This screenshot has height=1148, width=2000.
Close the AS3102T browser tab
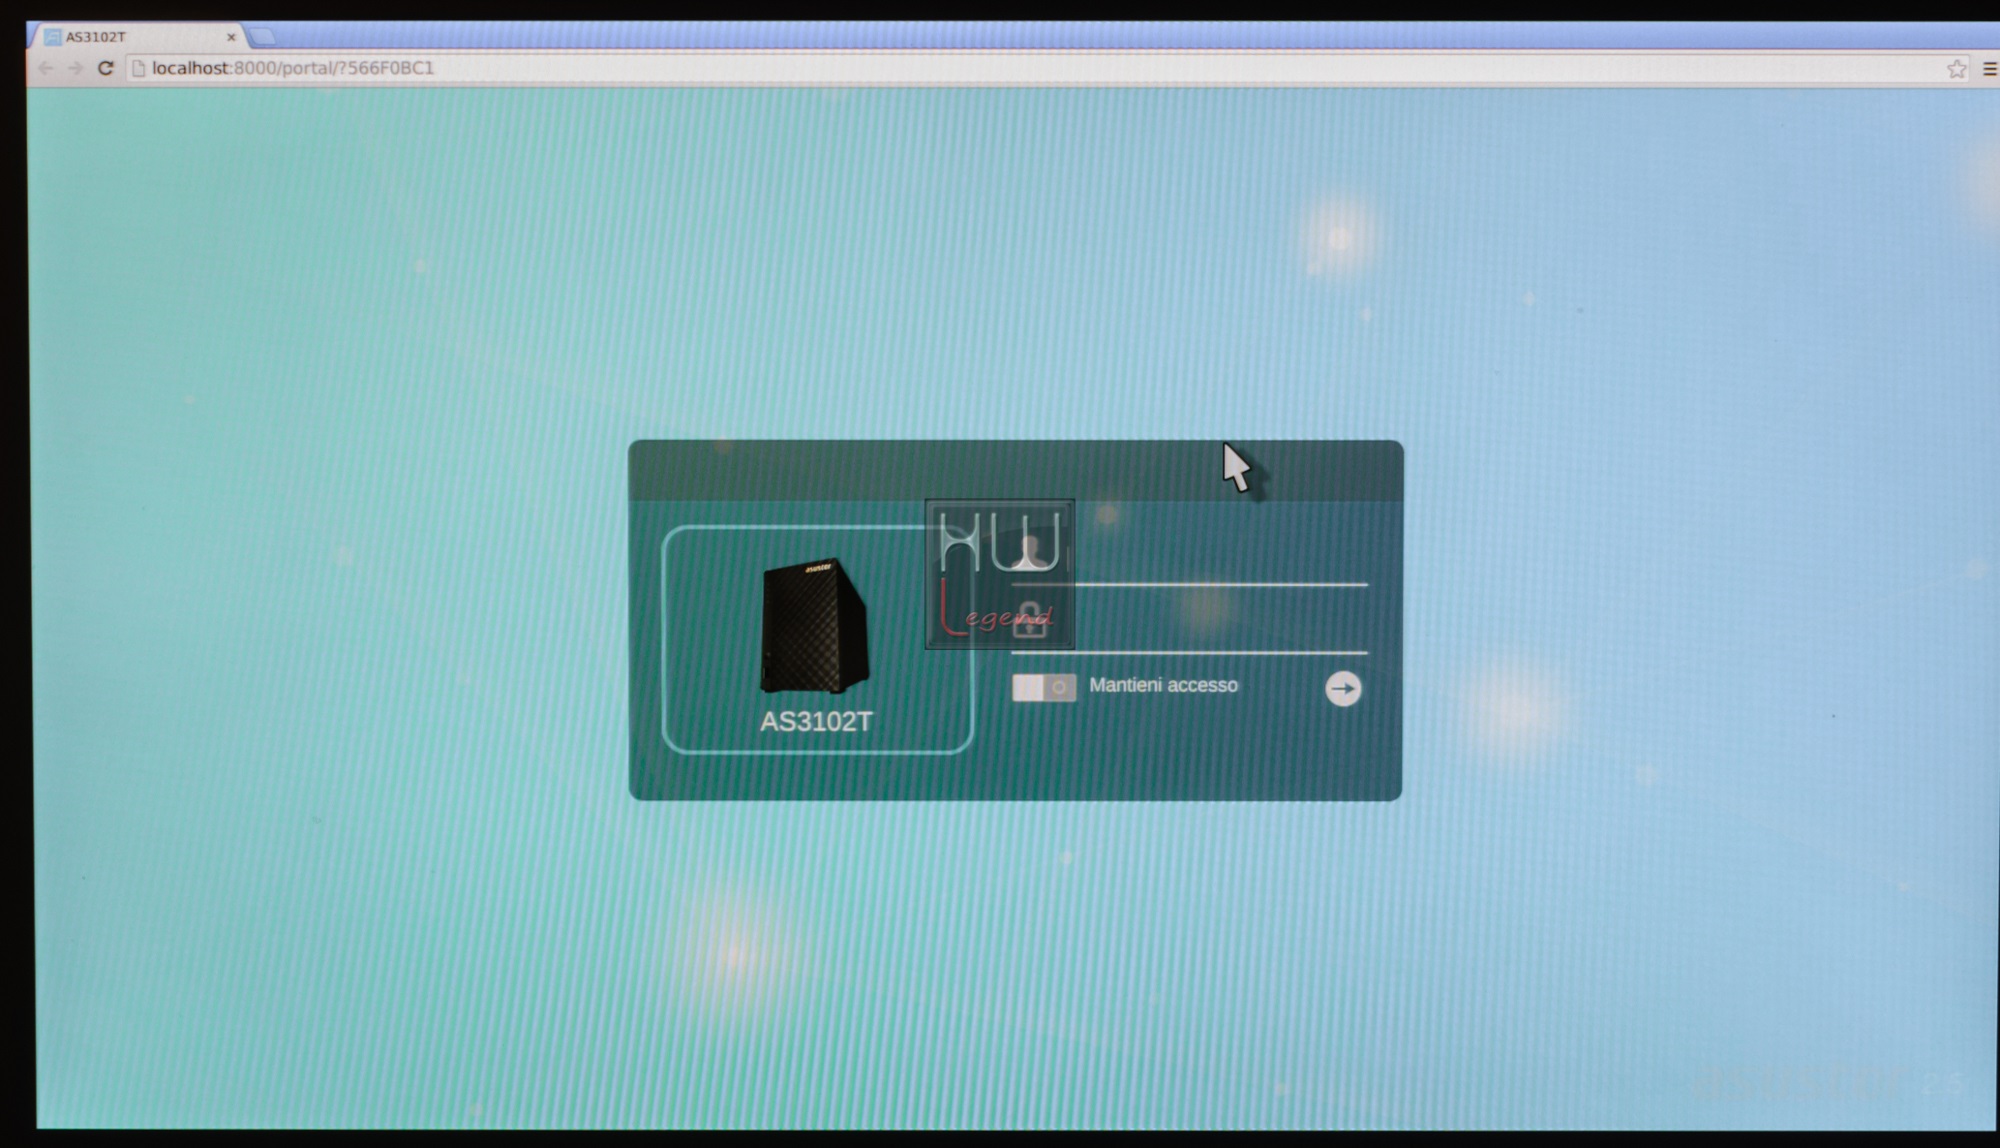tap(231, 37)
